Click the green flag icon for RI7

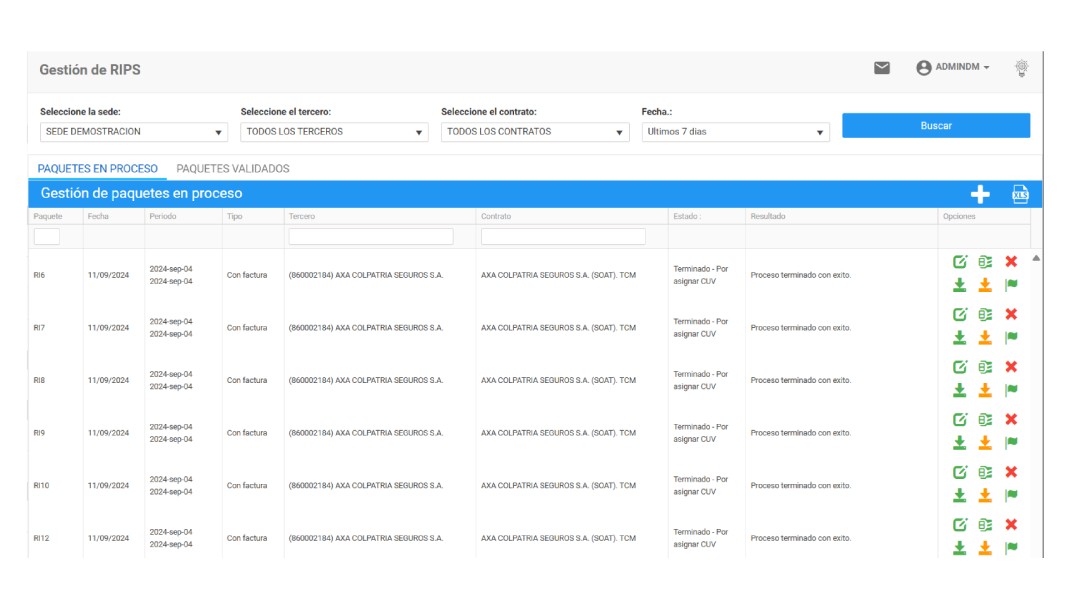(1011, 337)
